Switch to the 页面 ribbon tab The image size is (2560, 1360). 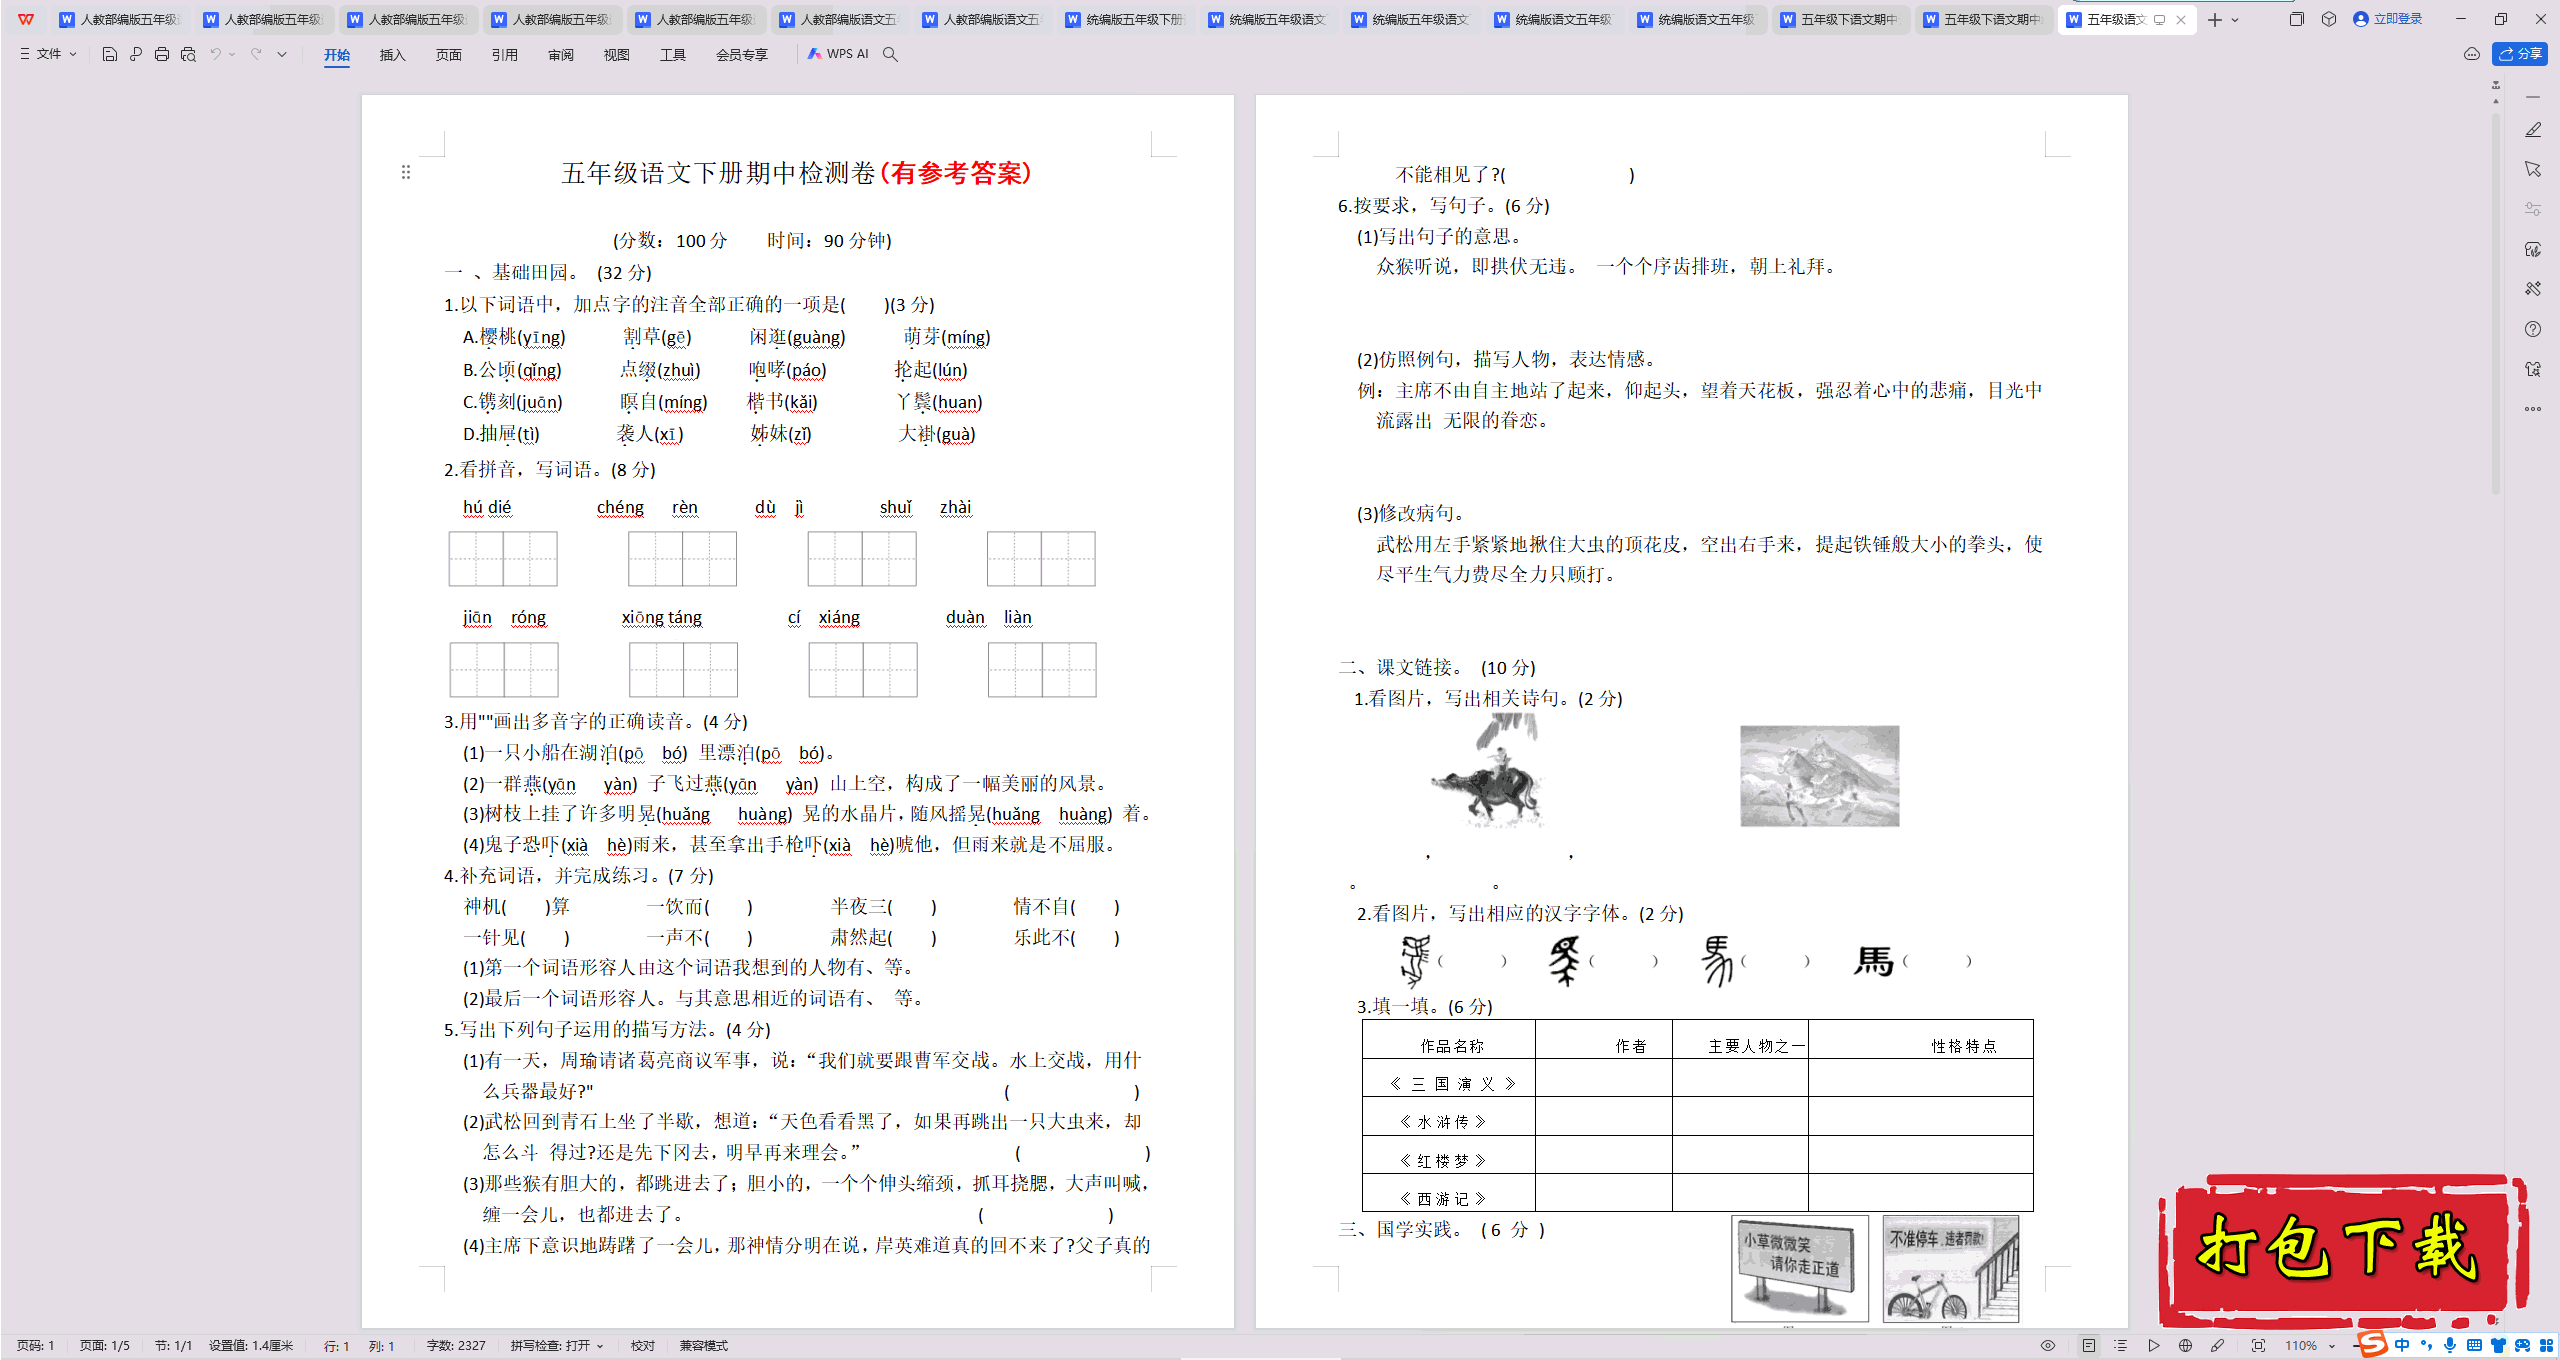tap(449, 55)
